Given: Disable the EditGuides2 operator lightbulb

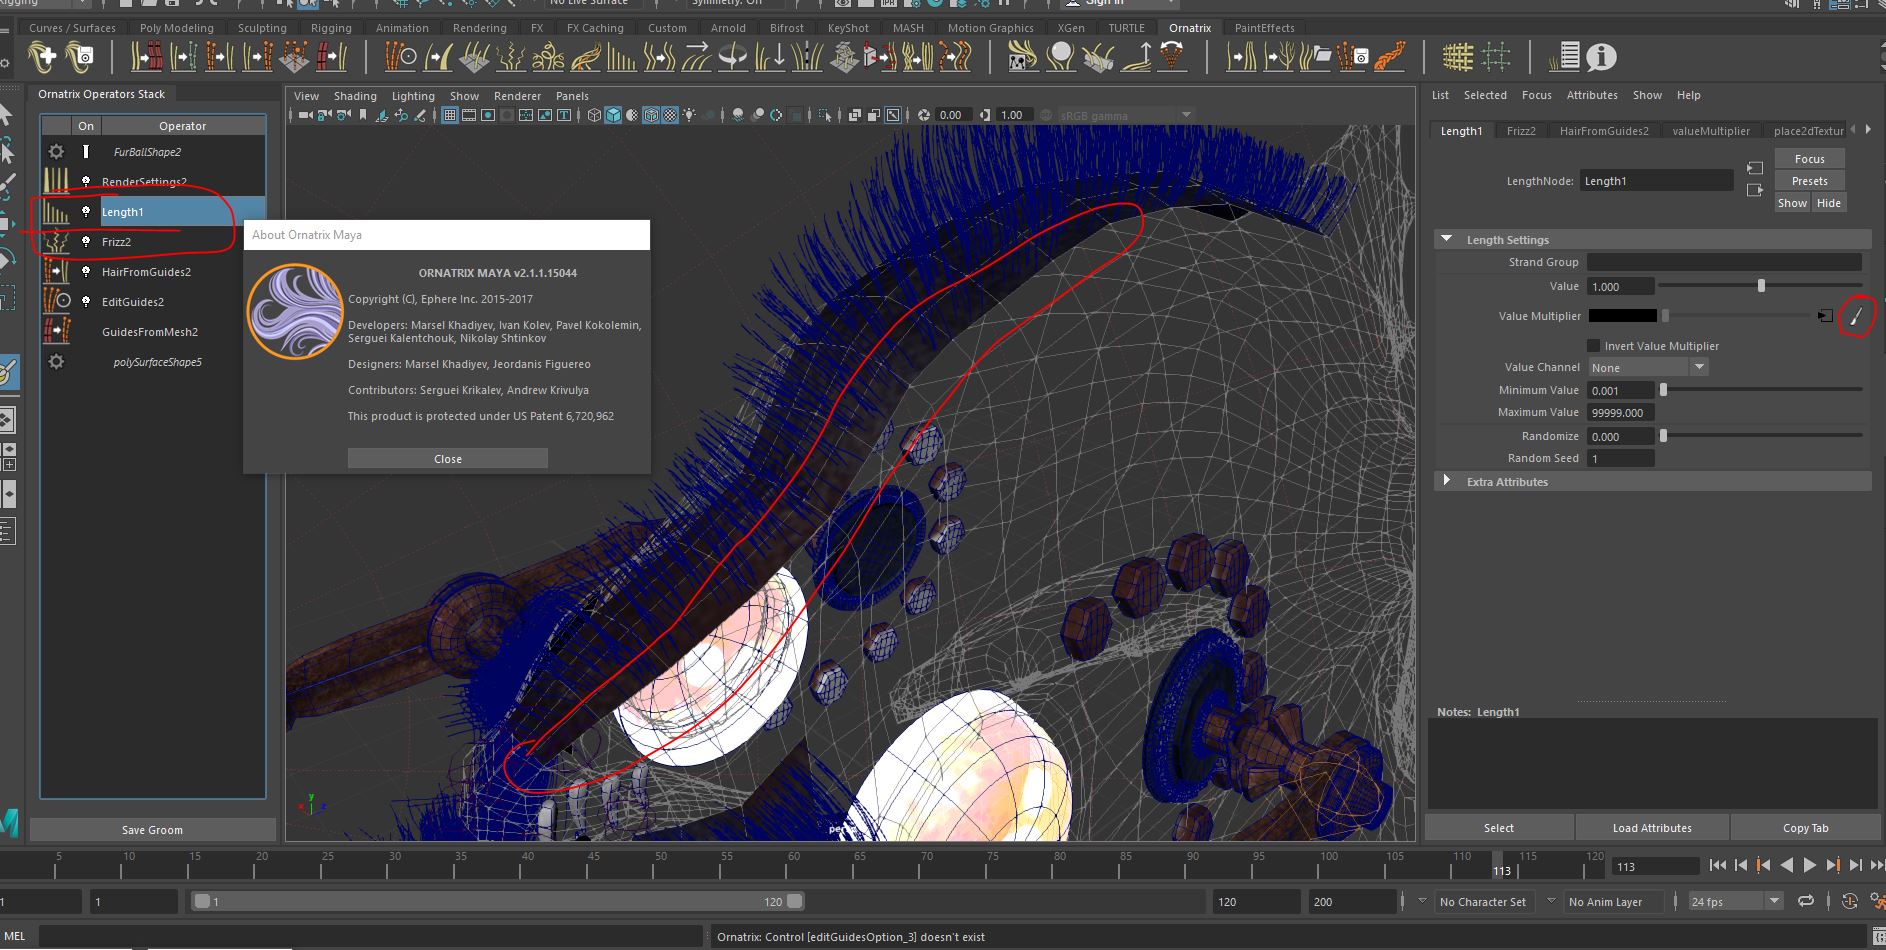Looking at the screenshot, I should click(x=86, y=302).
